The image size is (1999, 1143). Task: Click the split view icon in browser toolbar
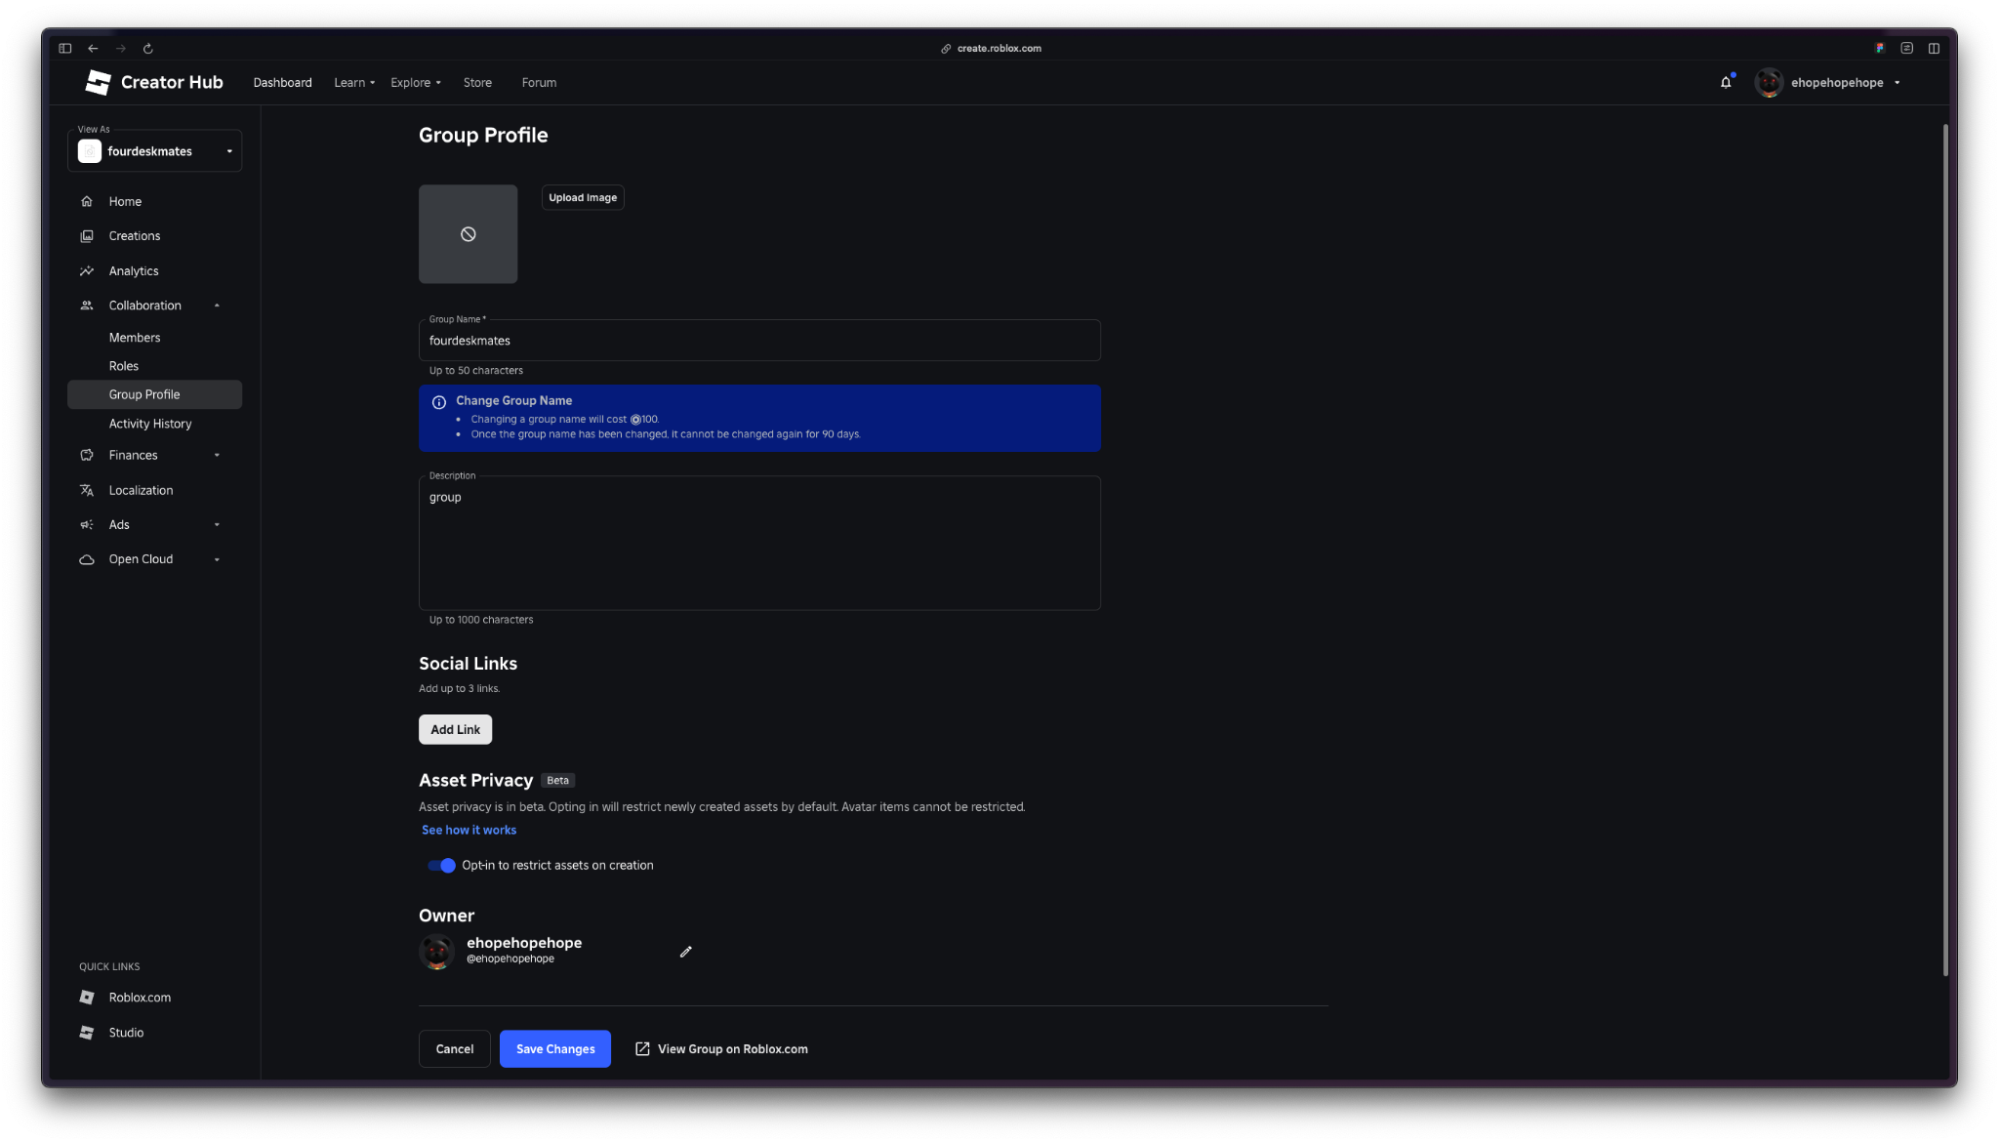tap(1934, 48)
